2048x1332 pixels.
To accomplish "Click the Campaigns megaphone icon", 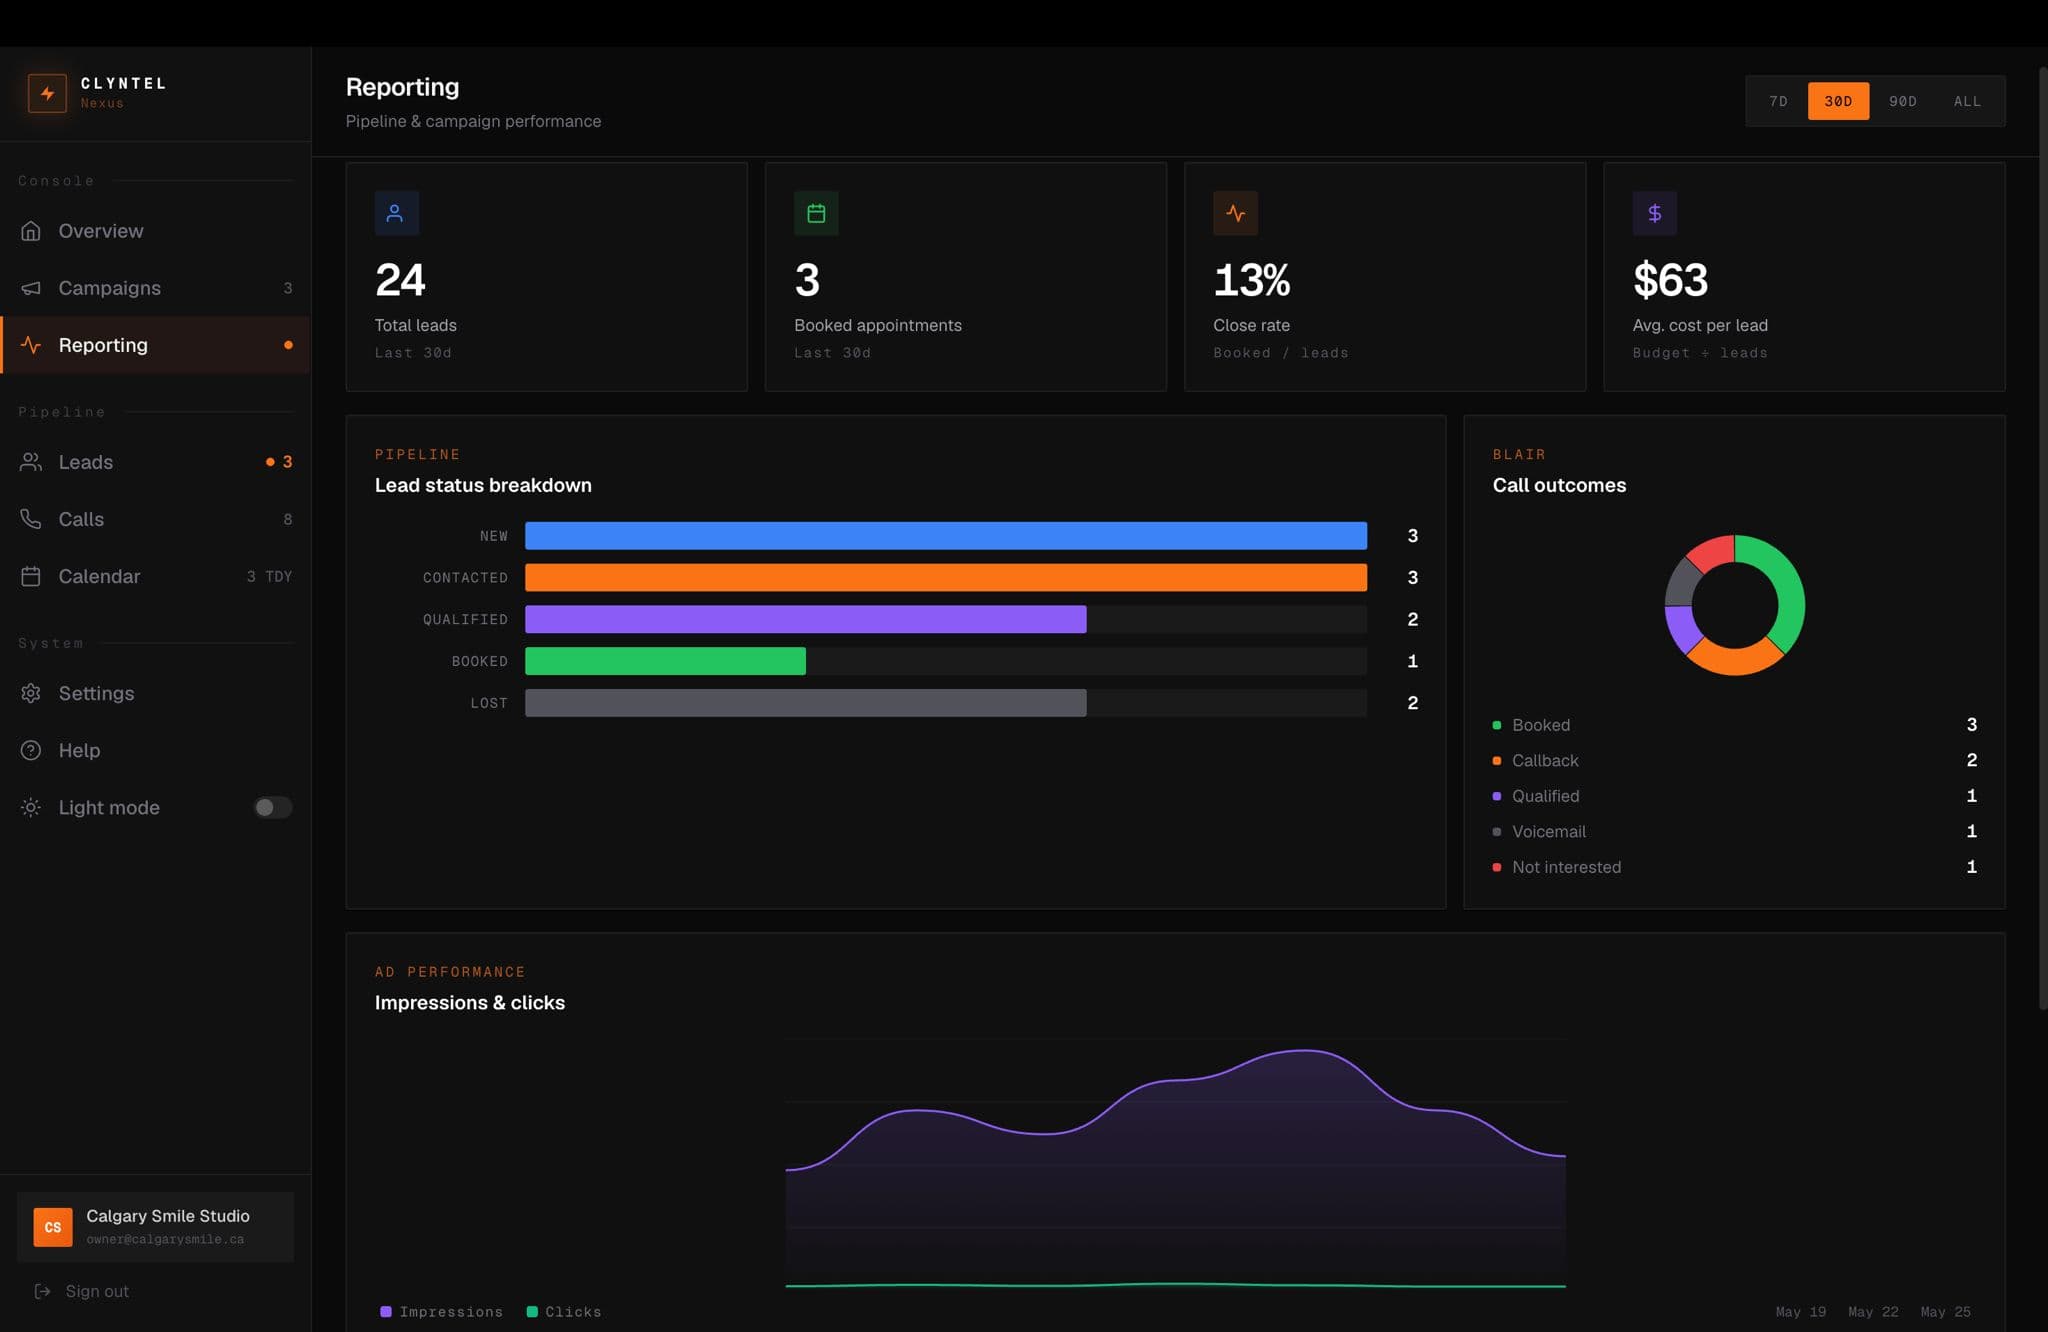I will 31,288.
